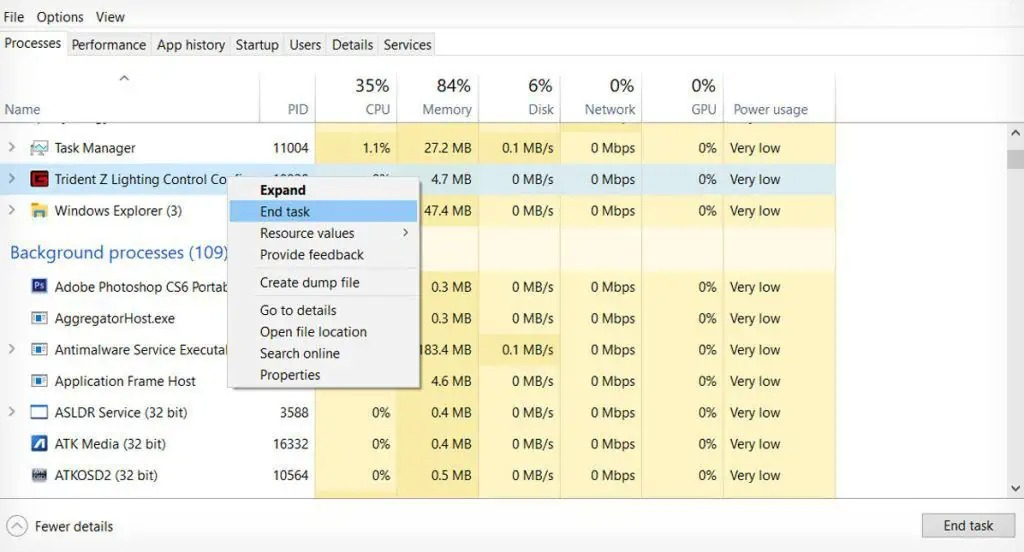The width and height of the screenshot is (1024, 552).
Task: Click the Windows Explorer folder icon
Action: (39, 211)
